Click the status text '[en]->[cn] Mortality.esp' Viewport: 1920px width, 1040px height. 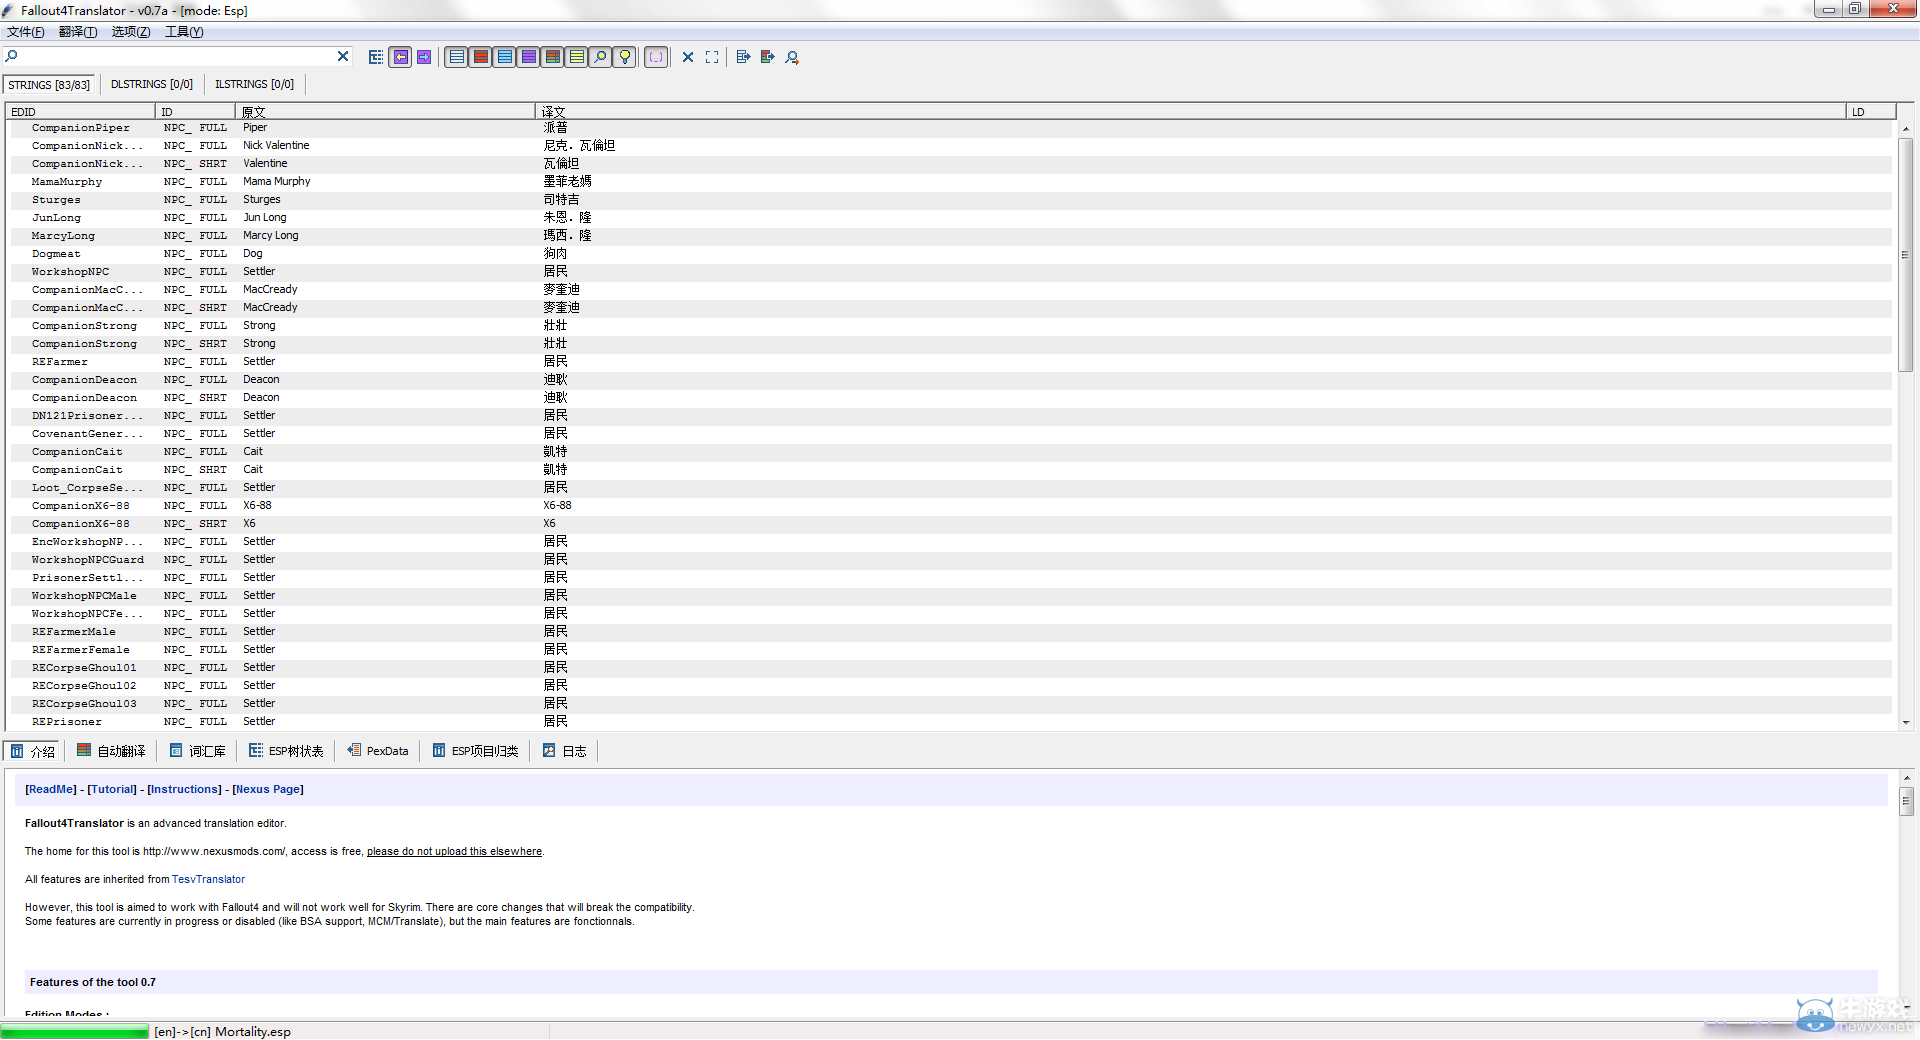tap(223, 1032)
